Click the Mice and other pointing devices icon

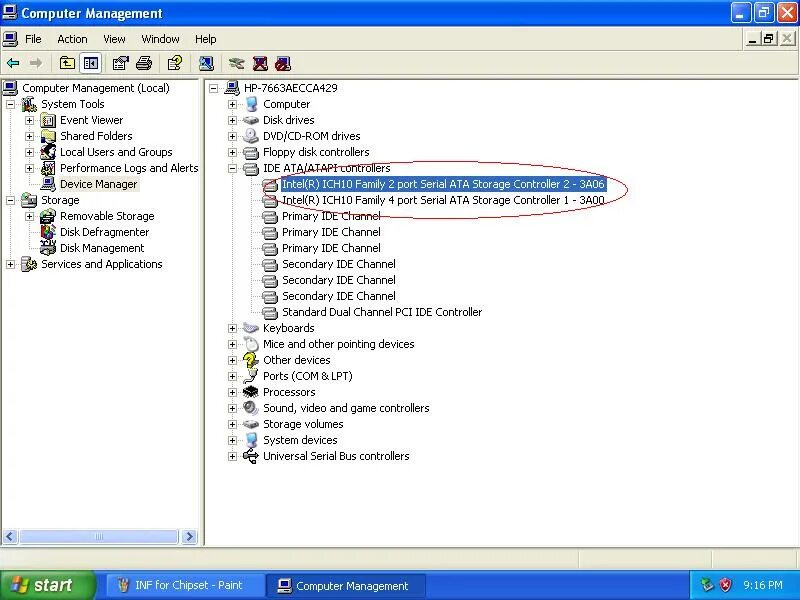coord(251,344)
